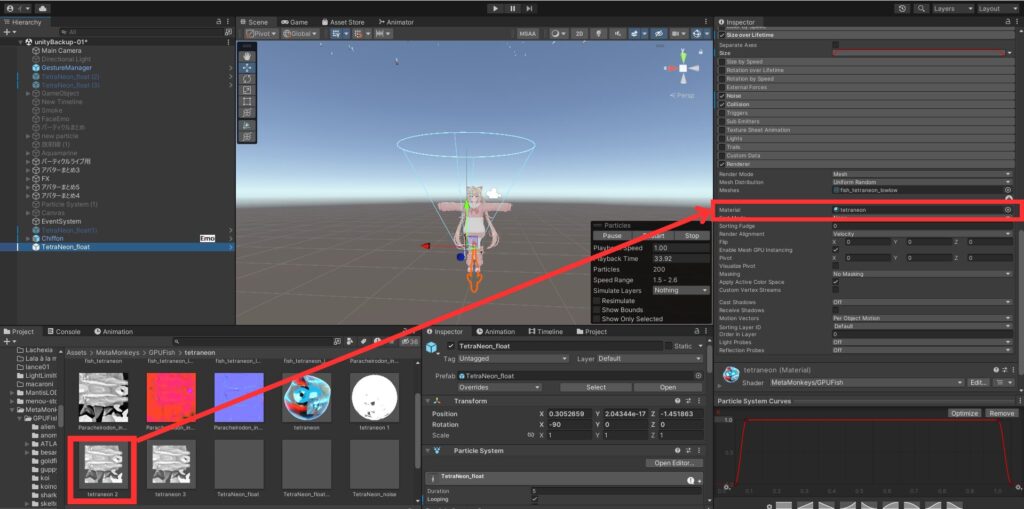Click the Optimize button in curves panel
This screenshot has width=1024, height=509.
[964, 412]
